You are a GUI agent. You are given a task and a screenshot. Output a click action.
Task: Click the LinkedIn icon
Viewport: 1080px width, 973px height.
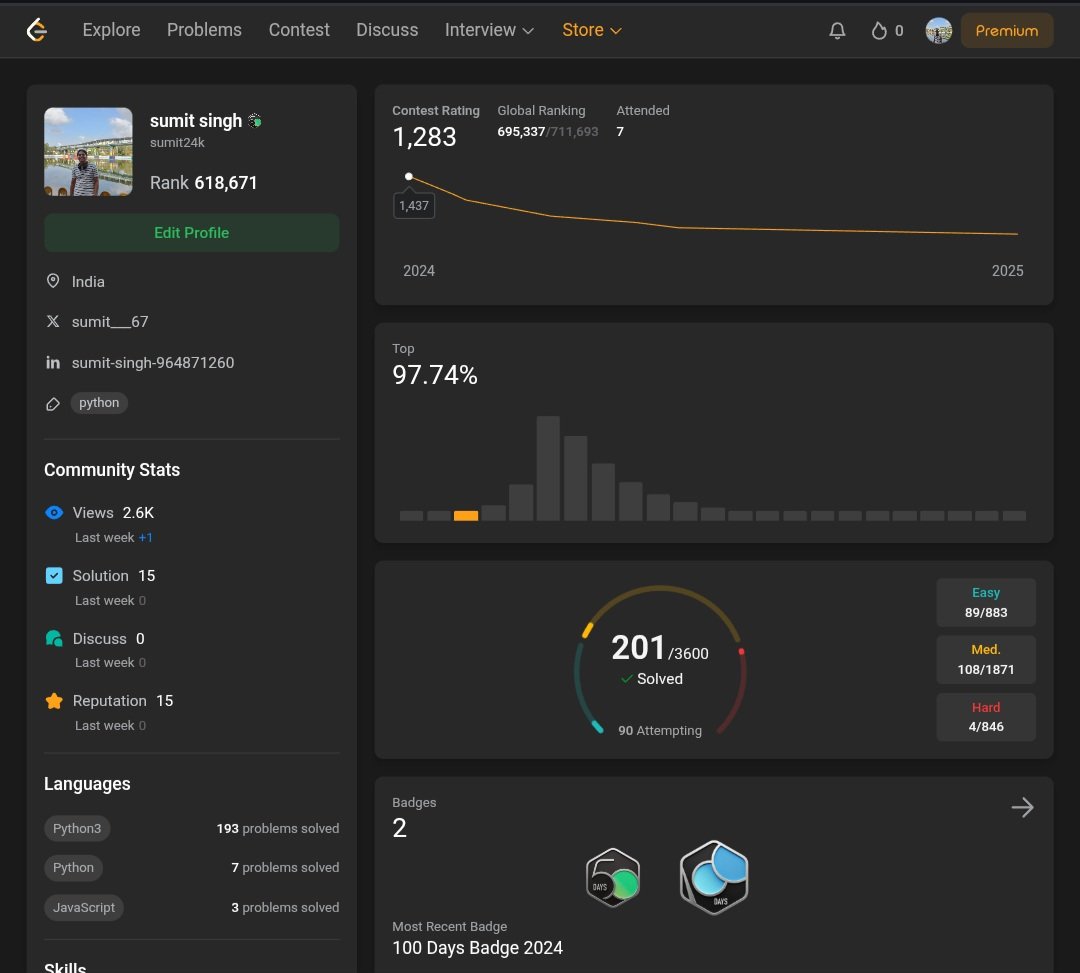pyautogui.click(x=53, y=362)
